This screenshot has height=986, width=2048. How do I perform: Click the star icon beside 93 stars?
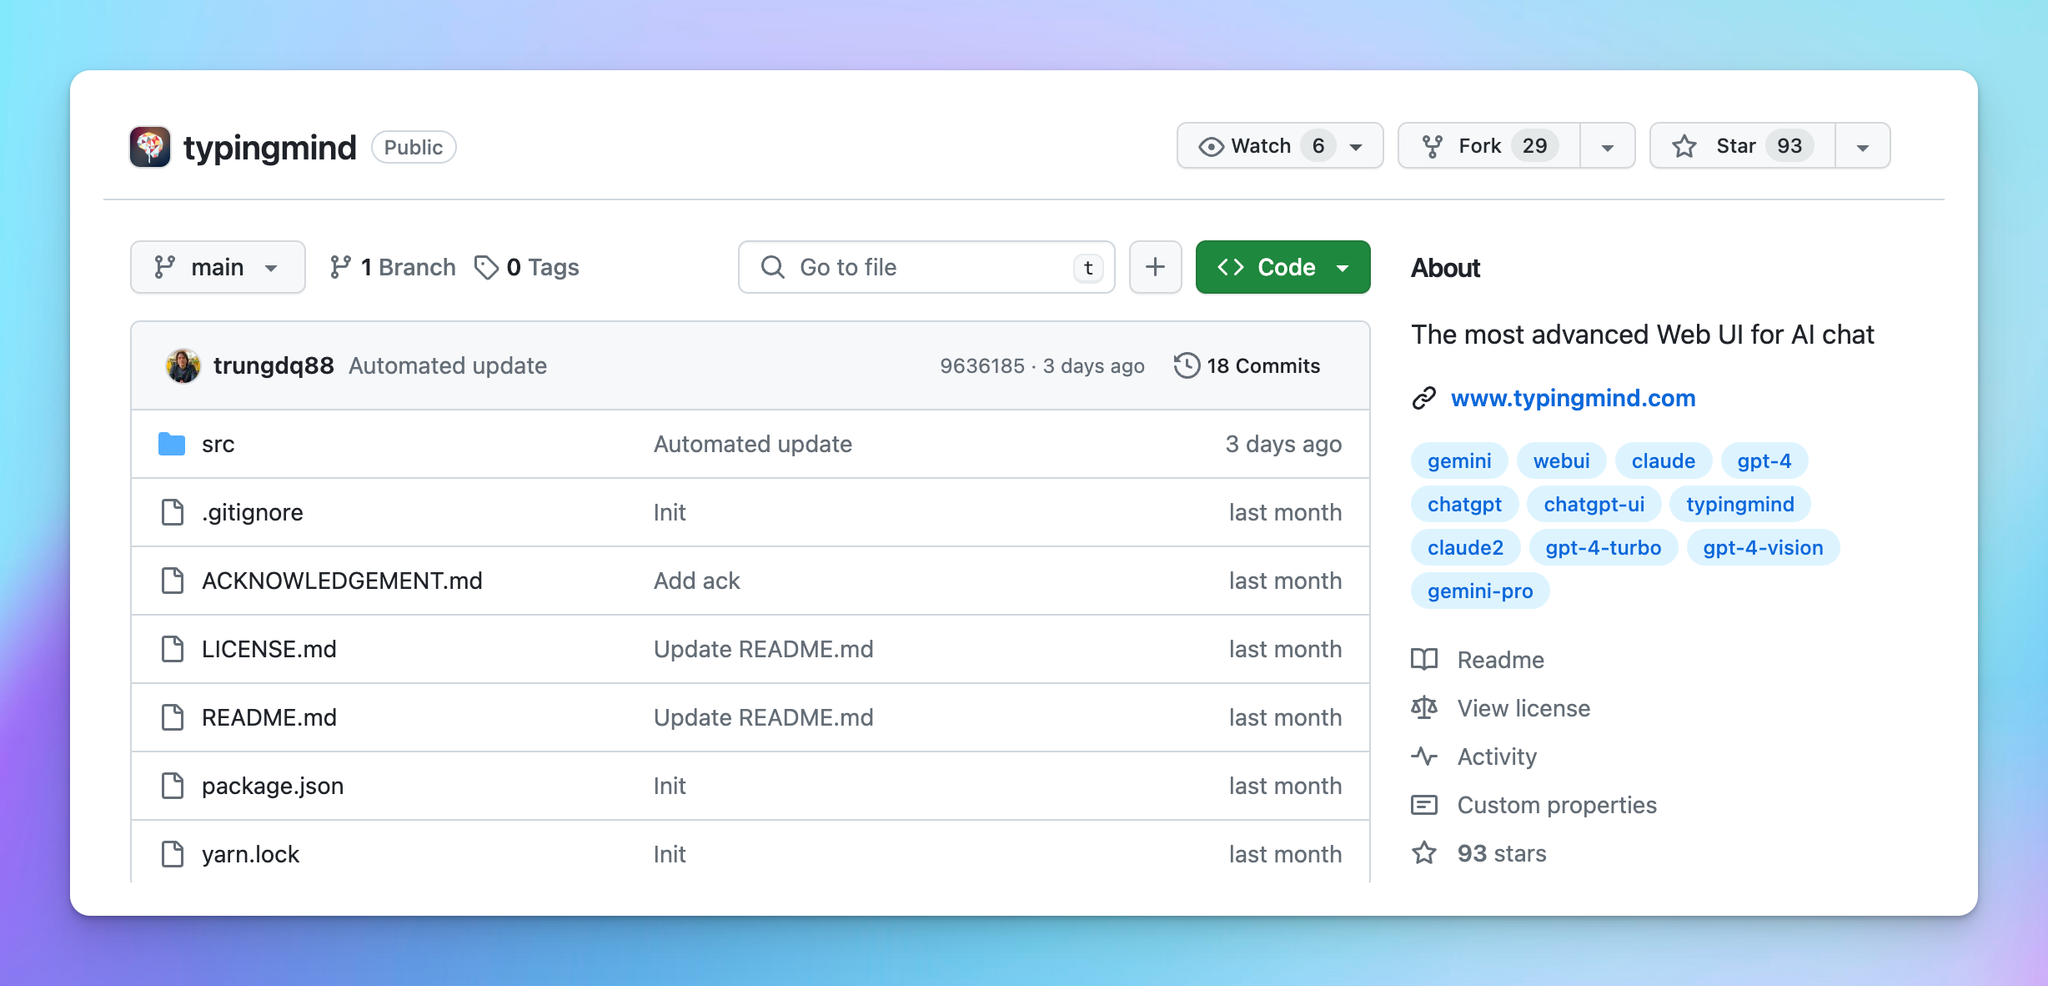tap(1424, 853)
